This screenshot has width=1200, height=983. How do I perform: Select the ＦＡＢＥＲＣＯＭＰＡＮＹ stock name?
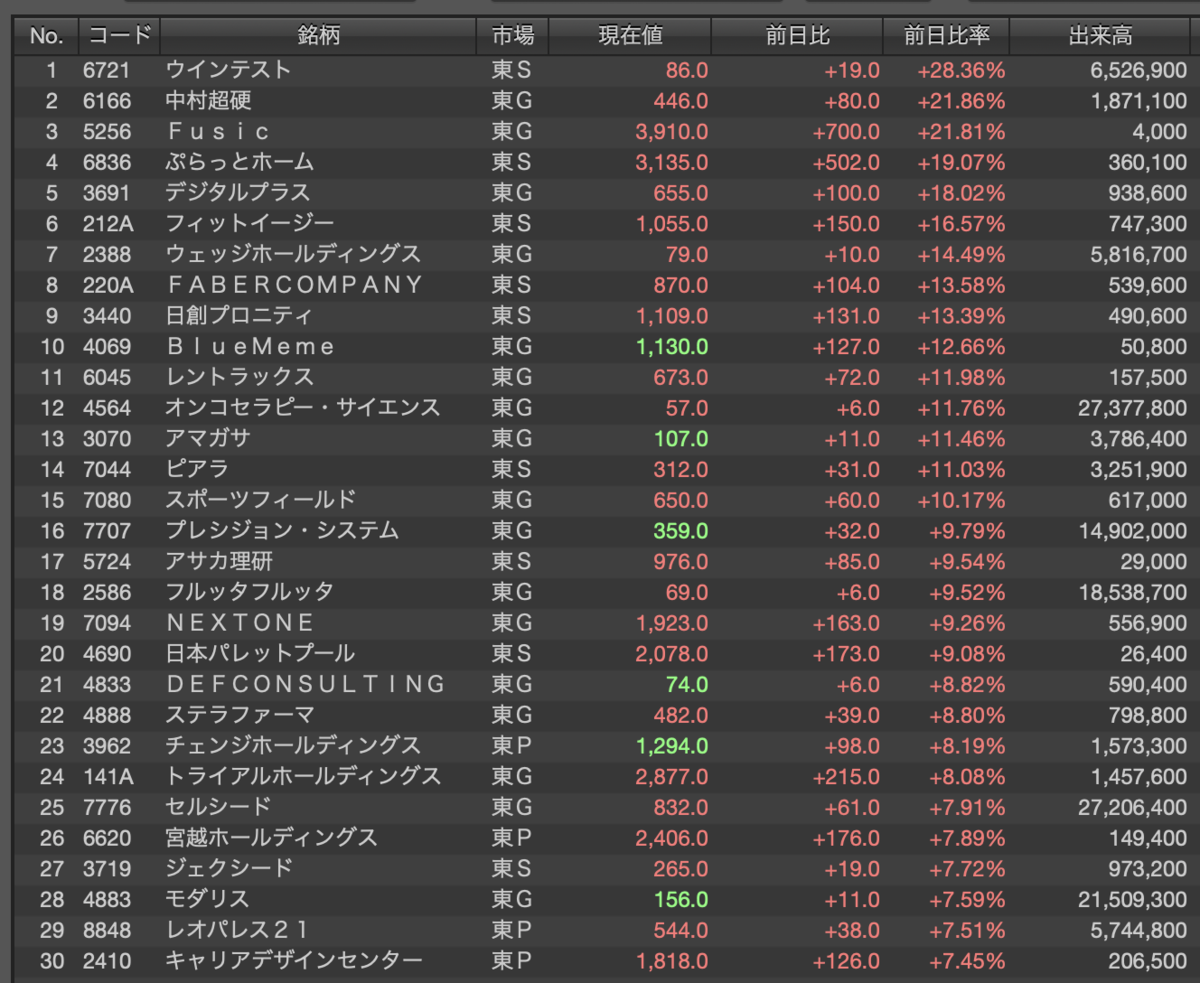[294, 285]
